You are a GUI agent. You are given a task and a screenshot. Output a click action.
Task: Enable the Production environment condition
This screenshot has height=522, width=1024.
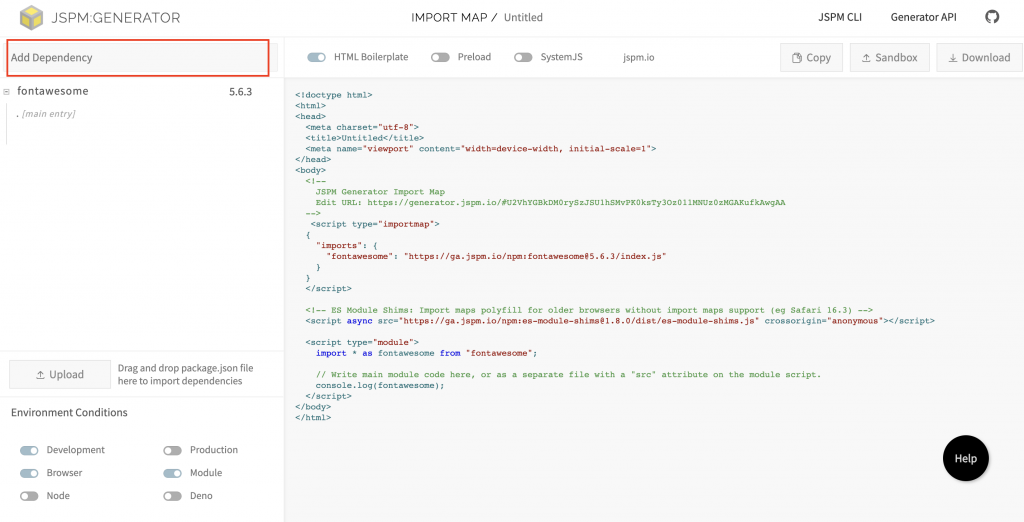pyautogui.click(x=172, y=450)
